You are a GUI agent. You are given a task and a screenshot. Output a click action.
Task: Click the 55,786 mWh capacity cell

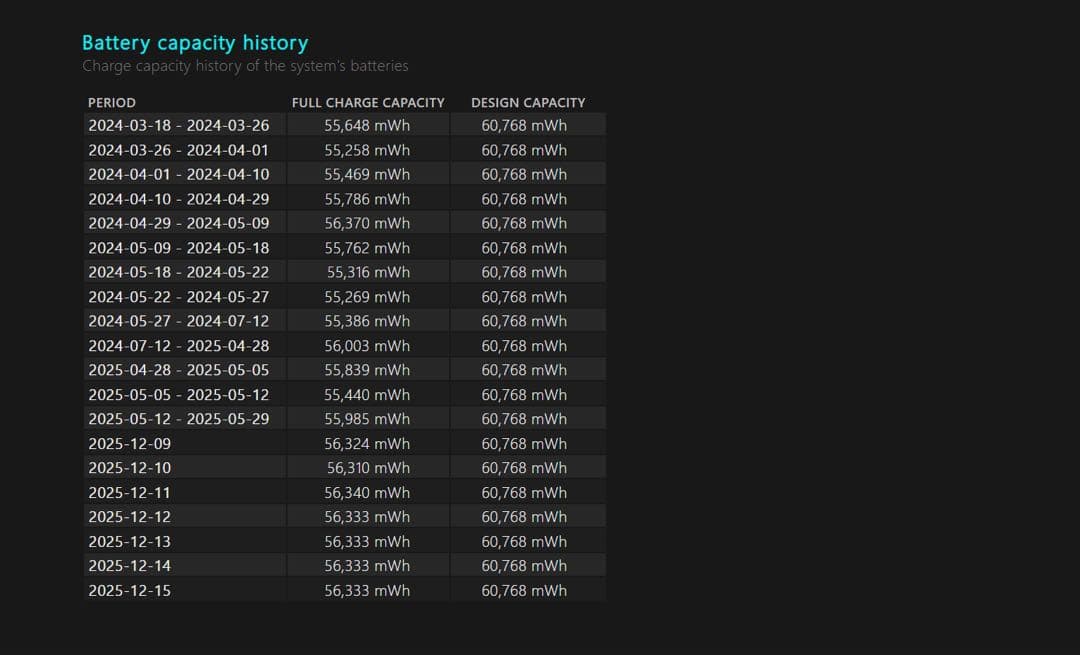(x=367, y=199)
